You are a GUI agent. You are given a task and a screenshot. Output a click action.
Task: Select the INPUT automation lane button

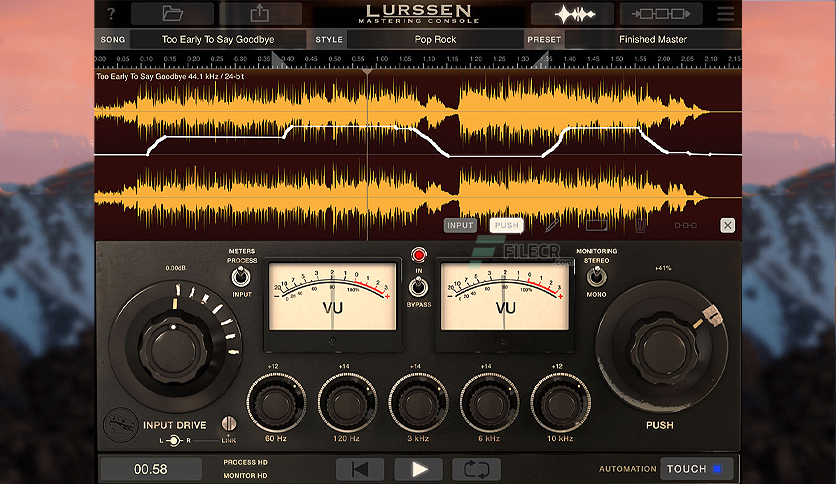tap(460, 225)
